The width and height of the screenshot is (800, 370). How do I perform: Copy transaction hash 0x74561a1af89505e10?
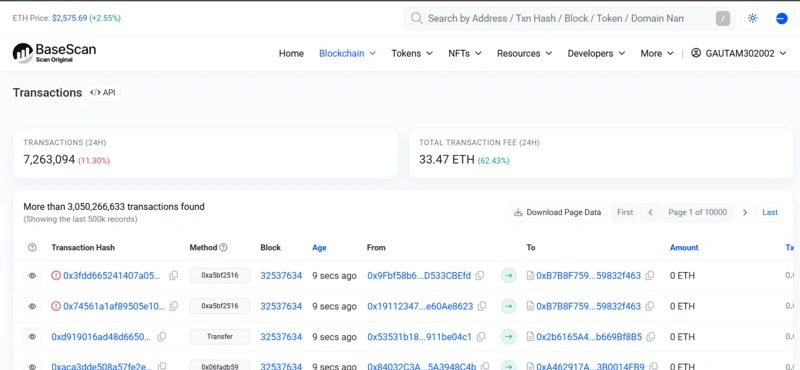[x=173, y=306]
